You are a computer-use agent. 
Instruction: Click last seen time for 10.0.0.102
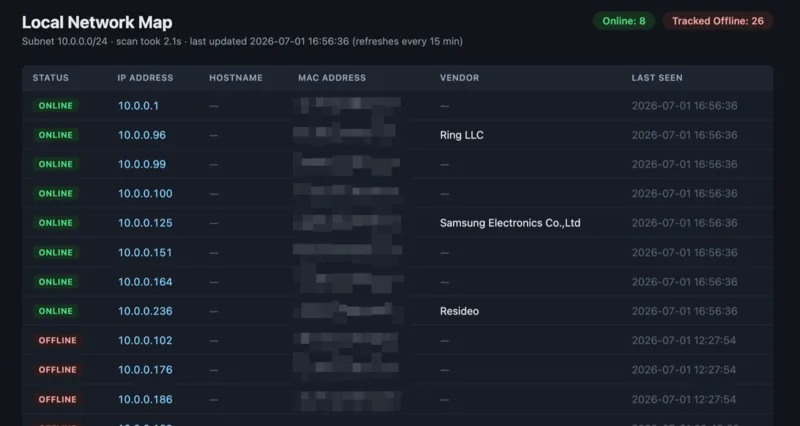[x=684, y=340]
